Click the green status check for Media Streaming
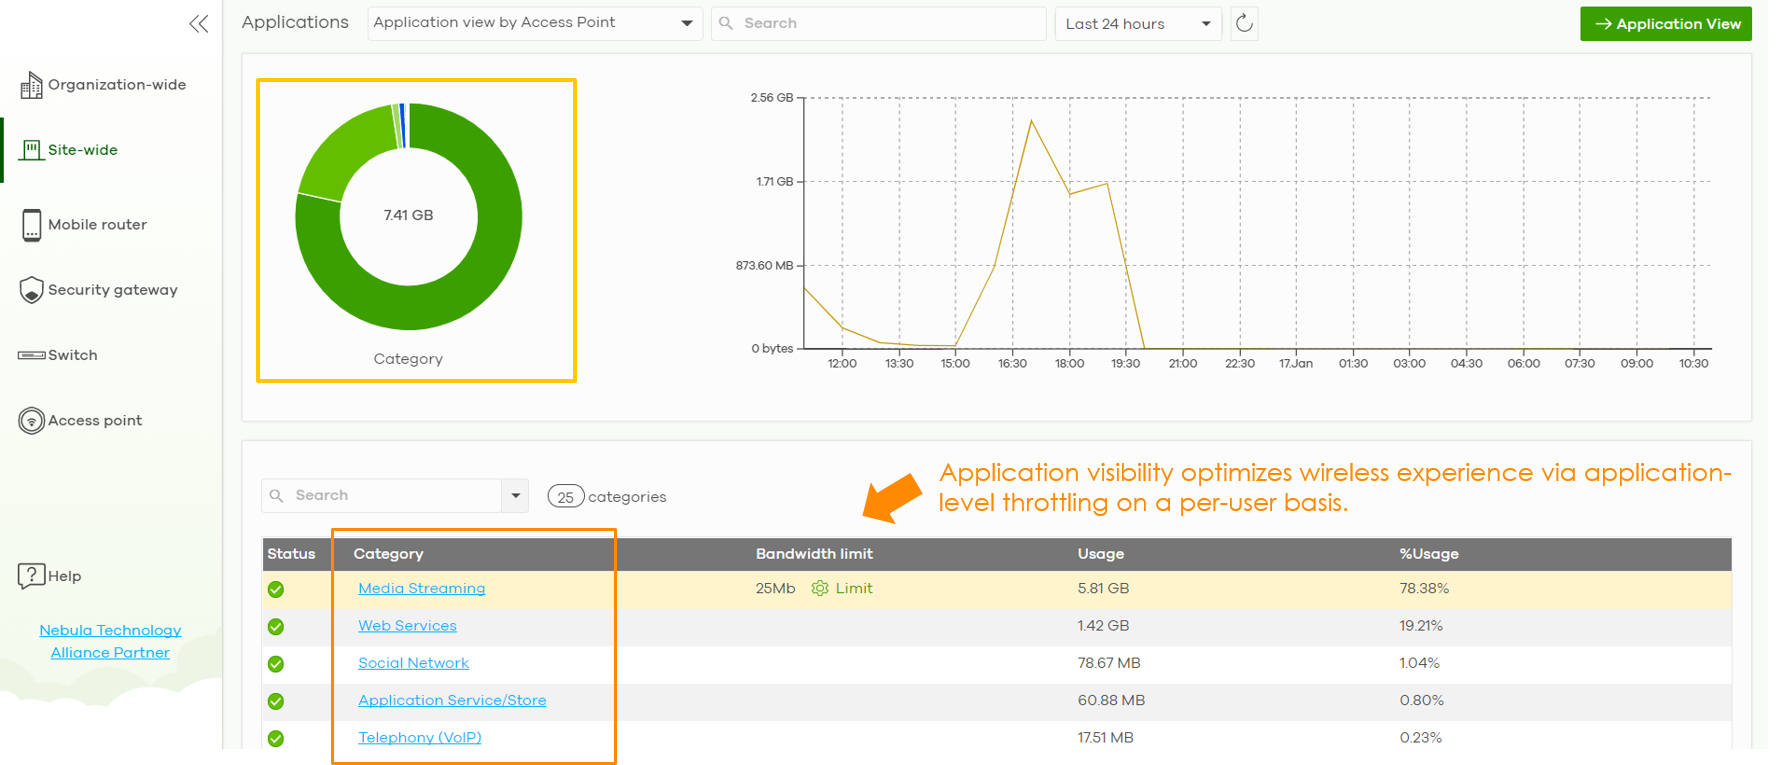 click(276, 590)
